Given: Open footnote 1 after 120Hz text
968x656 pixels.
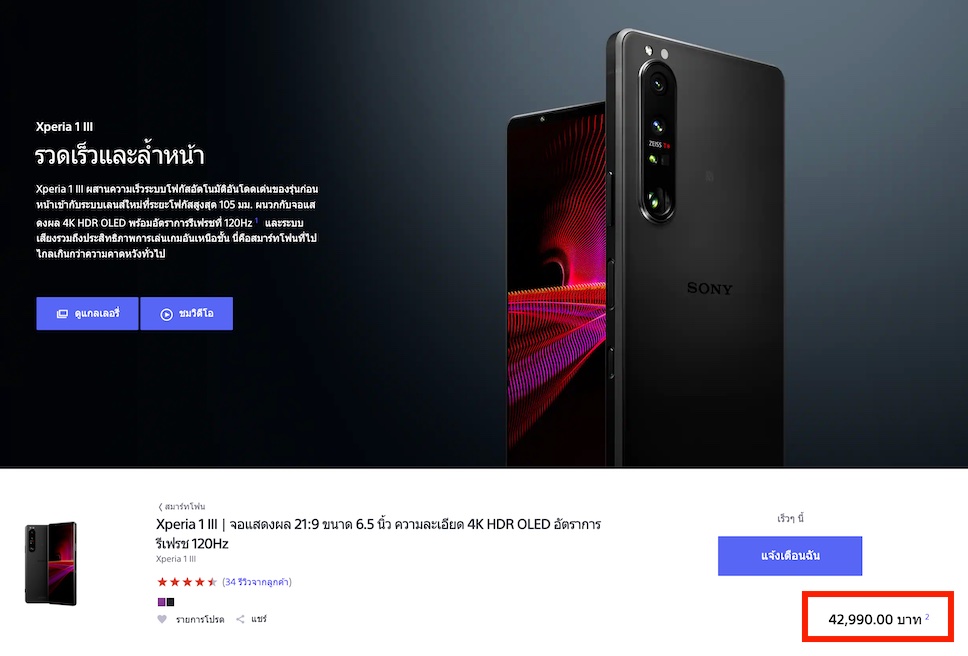Looking at the screenshot, I should point(256,220).
